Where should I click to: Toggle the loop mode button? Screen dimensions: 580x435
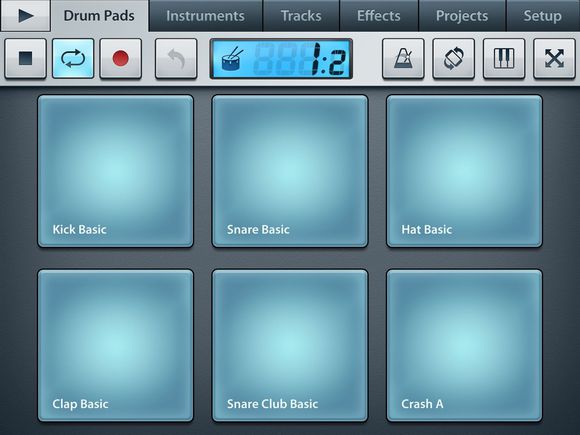tap(73, 58)
